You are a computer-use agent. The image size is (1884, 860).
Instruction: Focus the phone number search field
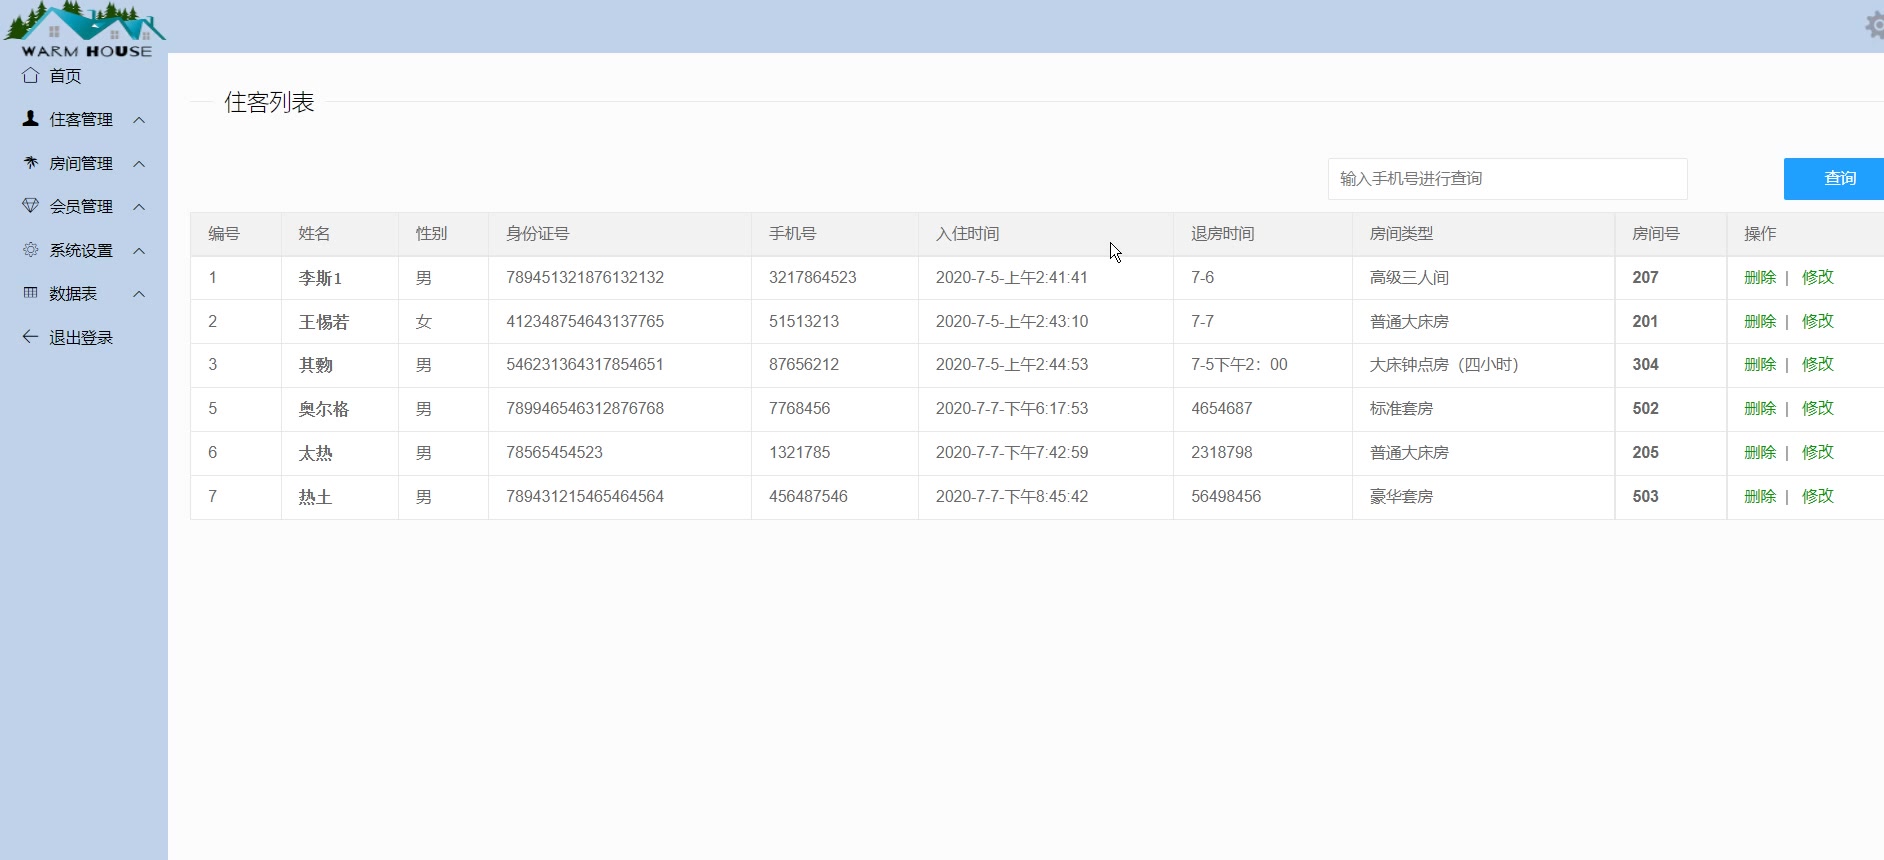pos(1507,179)
